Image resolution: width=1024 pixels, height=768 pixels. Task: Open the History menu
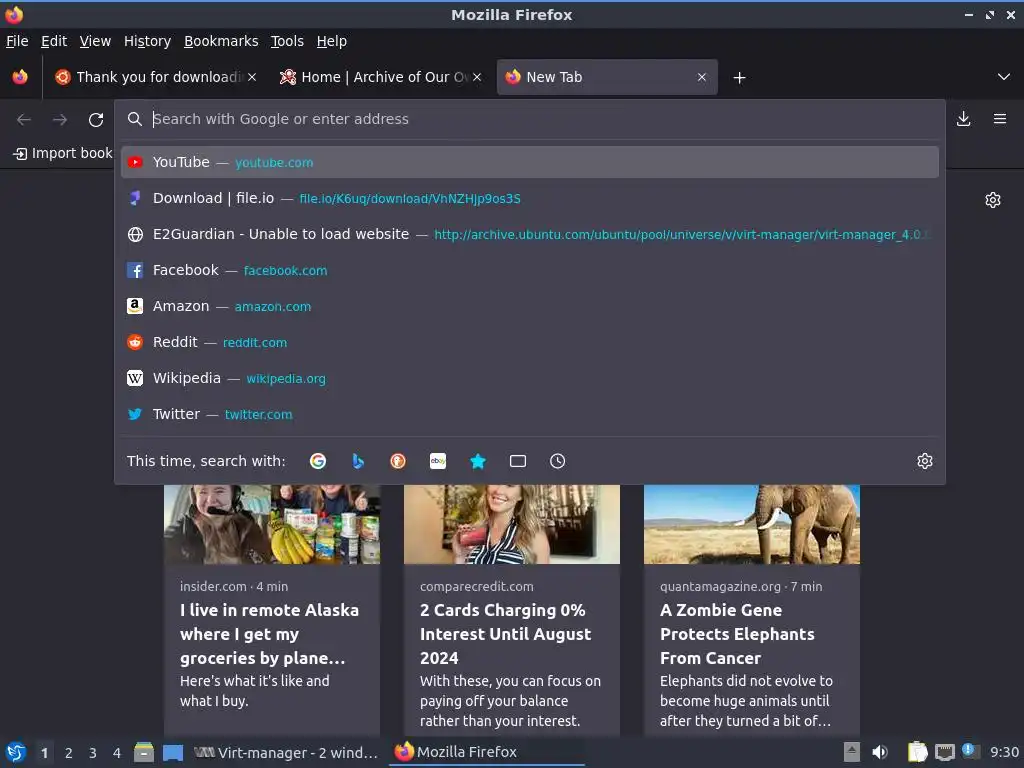pos(147,41)
